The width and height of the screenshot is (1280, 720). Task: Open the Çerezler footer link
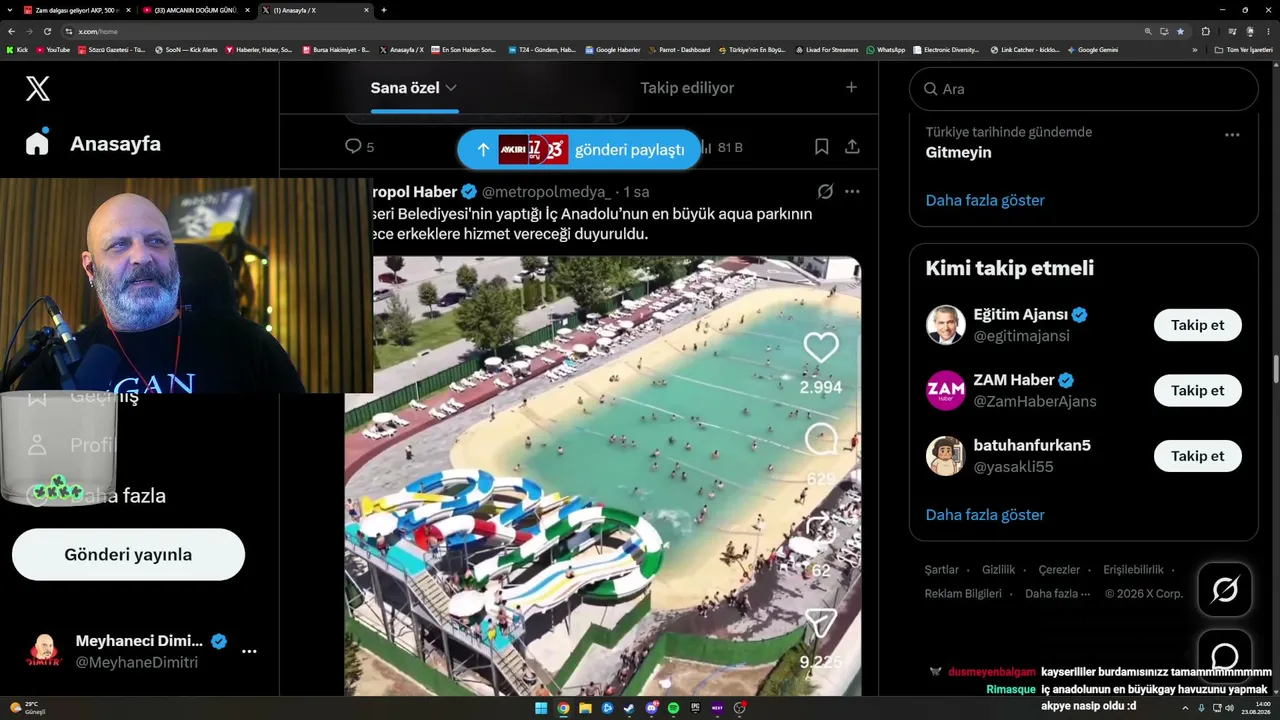[1059, 570]
